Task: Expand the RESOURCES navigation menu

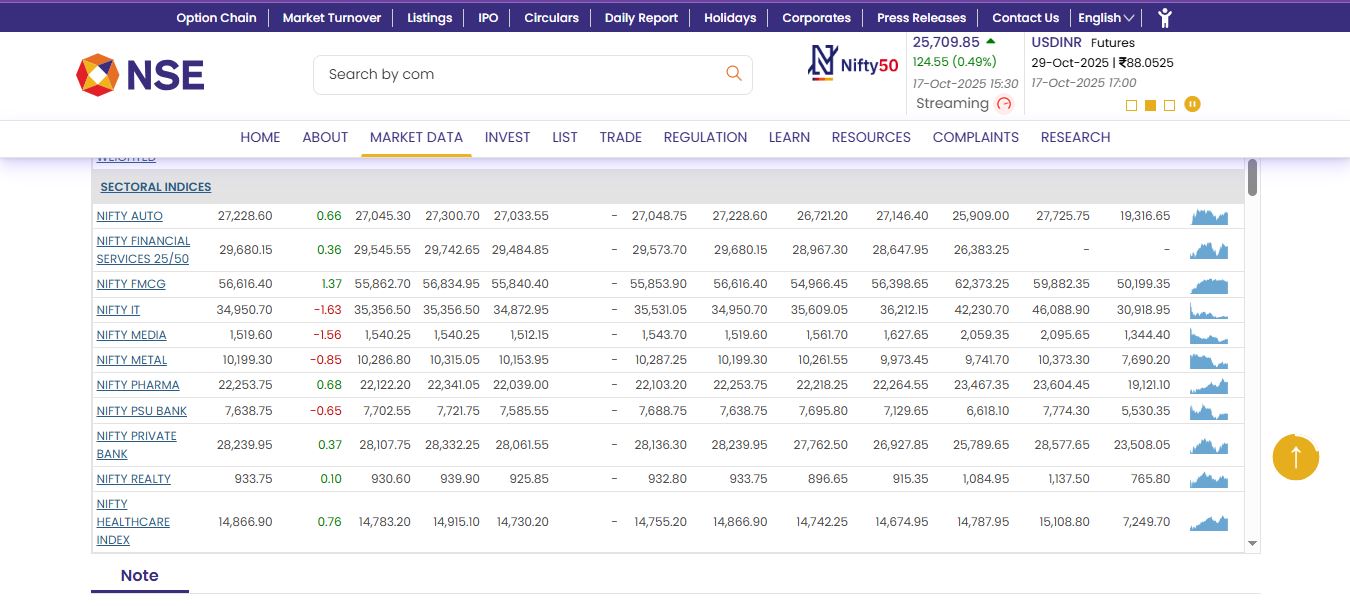Action: click(871, 137)
